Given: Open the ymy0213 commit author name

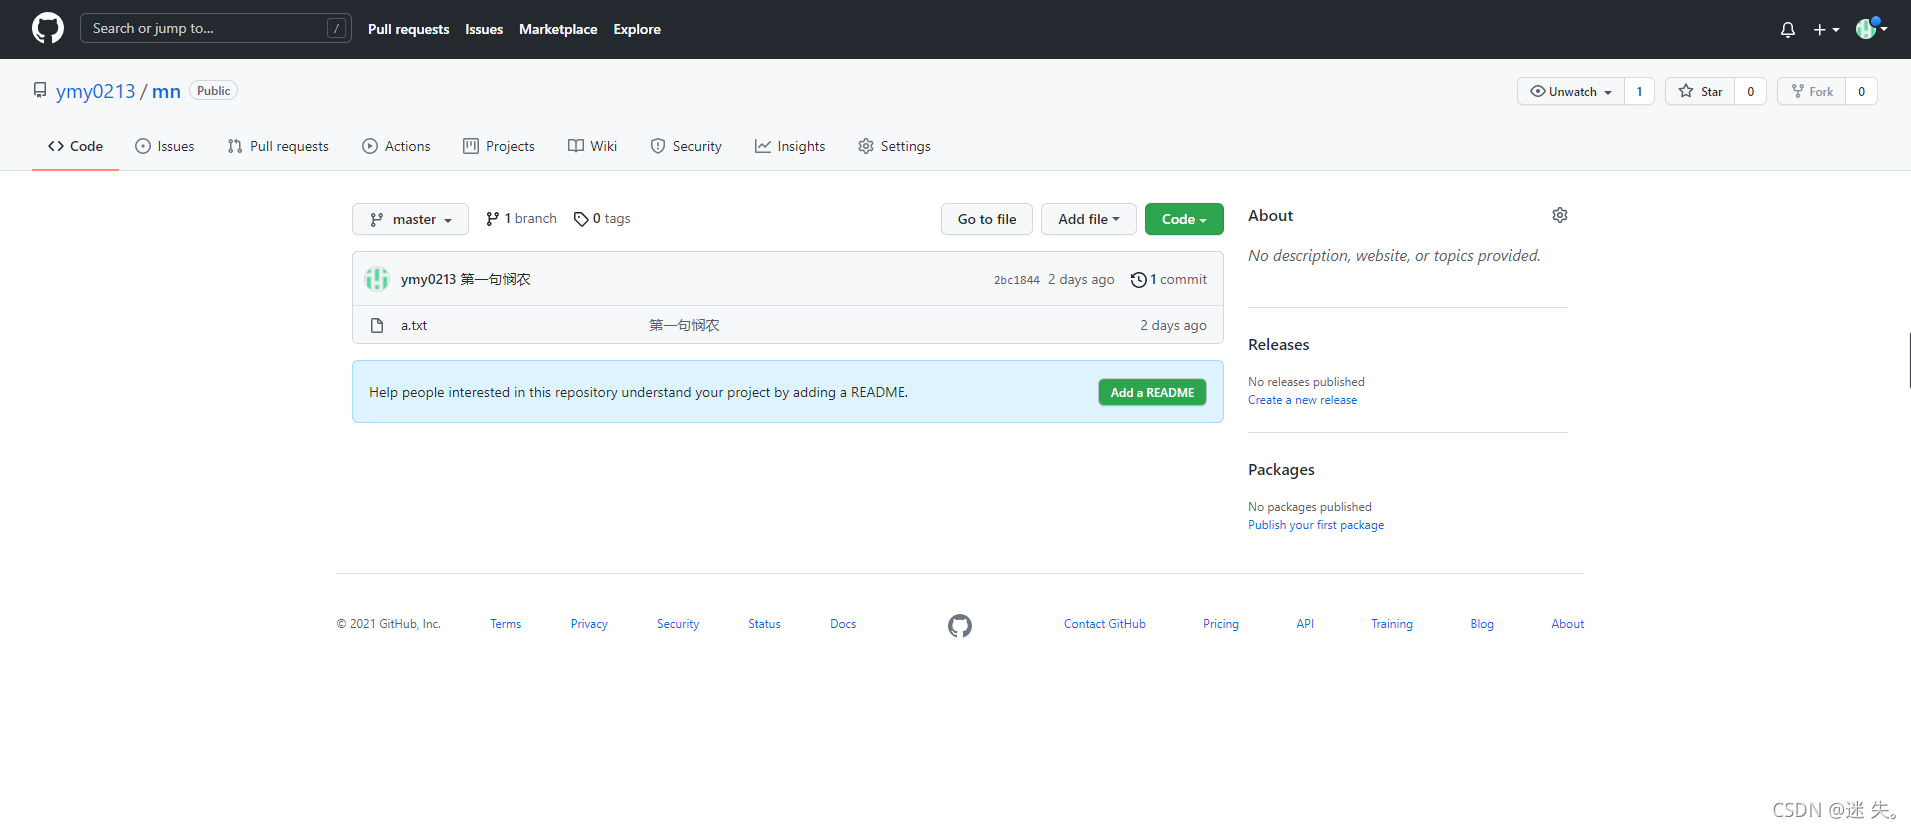Looking at the screenshot, I should pyautogui.click(x=428, y=279).
